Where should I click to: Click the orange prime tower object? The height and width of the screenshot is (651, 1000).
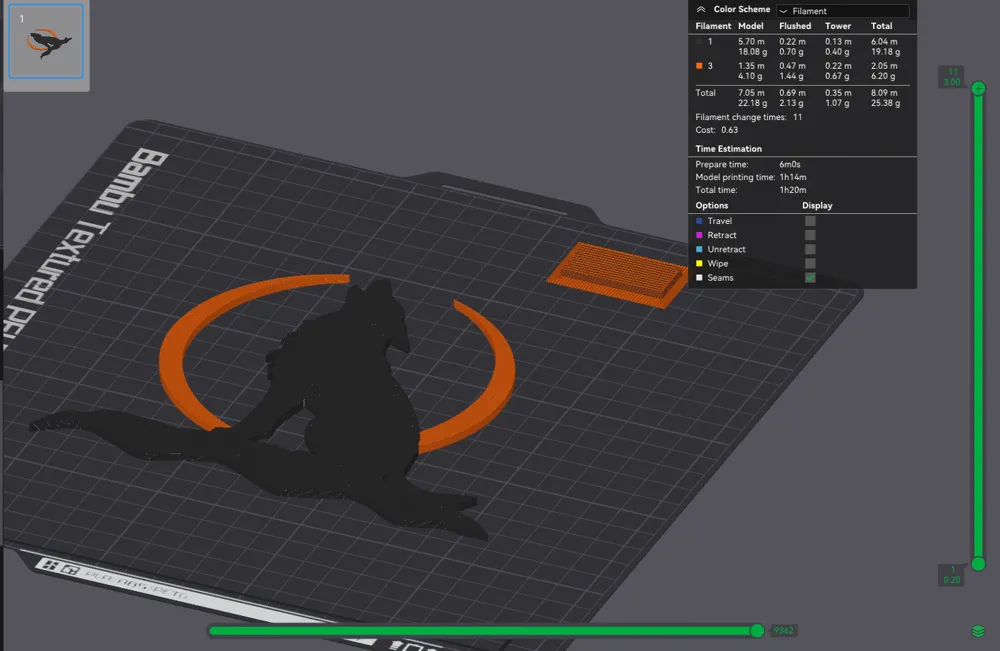(617, 274)
